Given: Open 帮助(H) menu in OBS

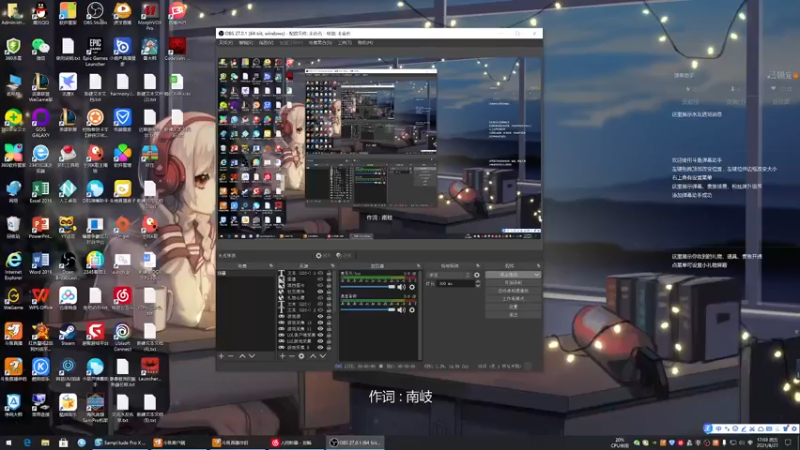Looking at the screenshot, I should tap(365, 43).
